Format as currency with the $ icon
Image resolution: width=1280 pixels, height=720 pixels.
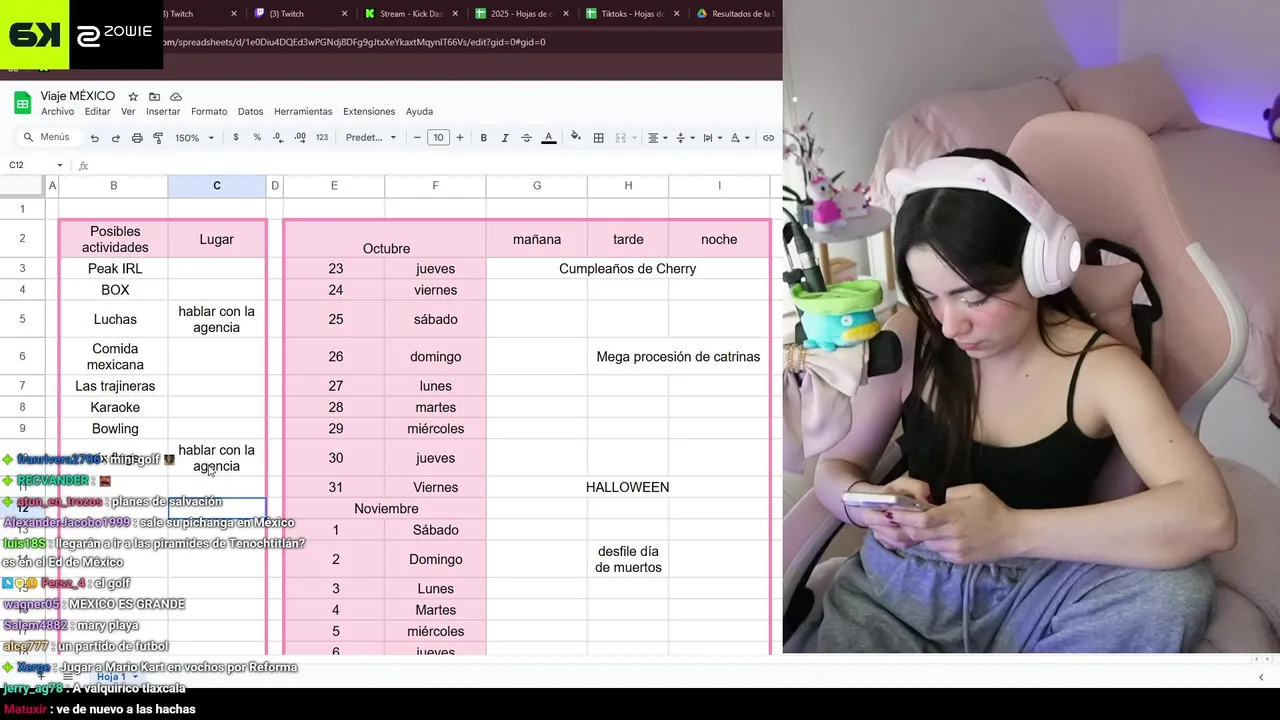[x=236, y=138]
